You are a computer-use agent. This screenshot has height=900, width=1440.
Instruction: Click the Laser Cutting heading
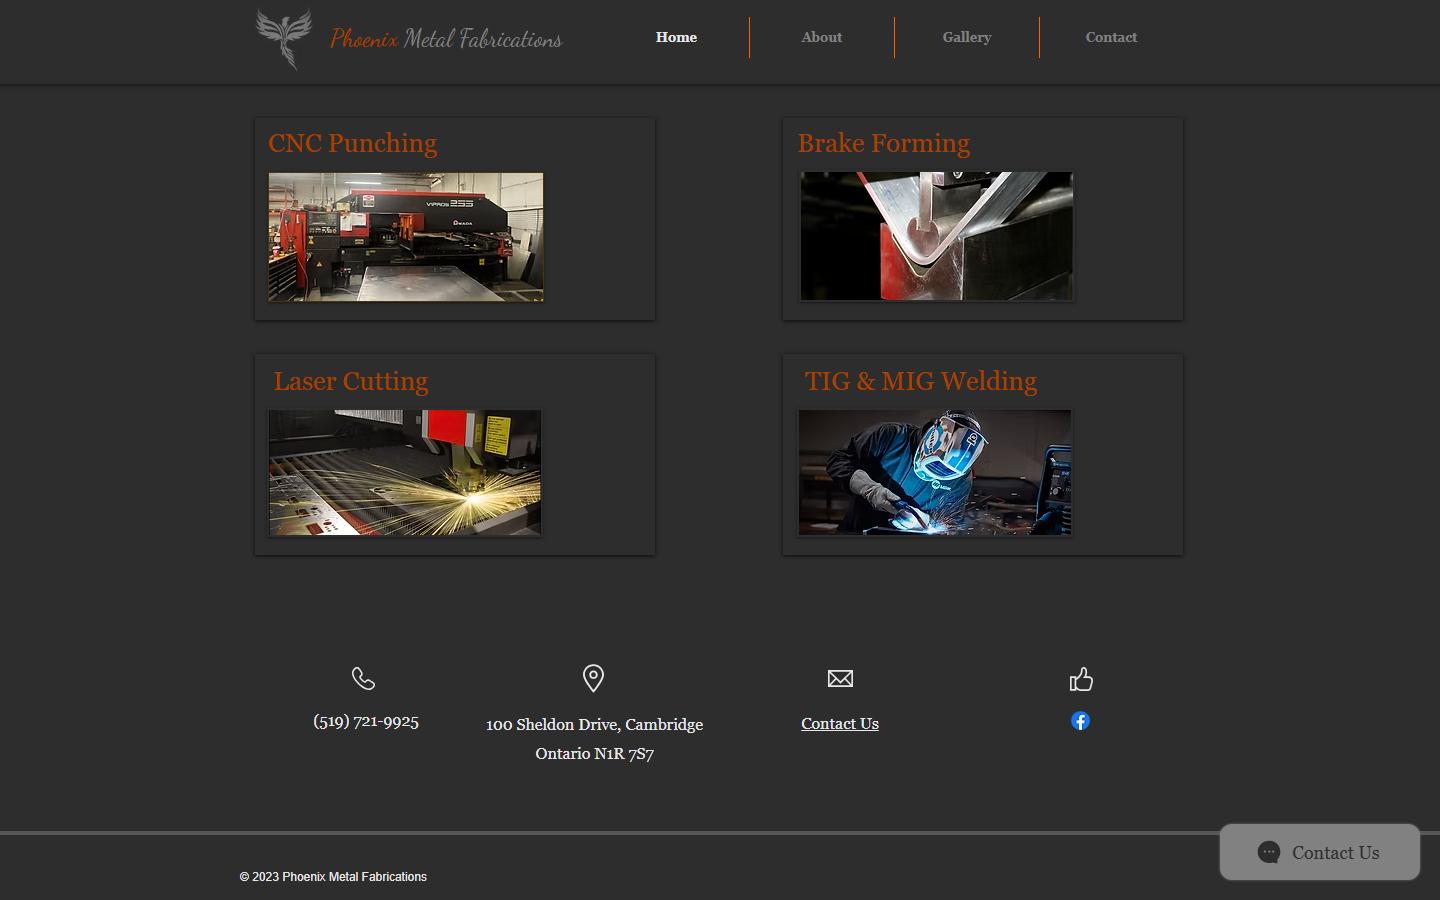(351, 382)
